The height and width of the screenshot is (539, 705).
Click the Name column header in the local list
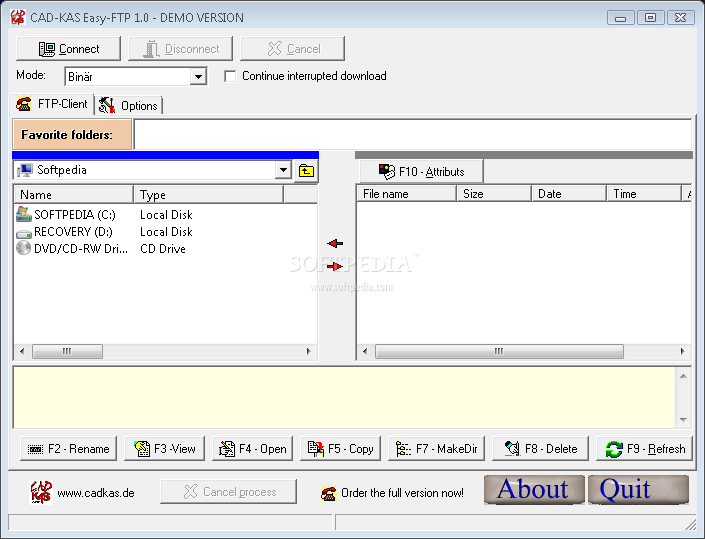point(74,195)
